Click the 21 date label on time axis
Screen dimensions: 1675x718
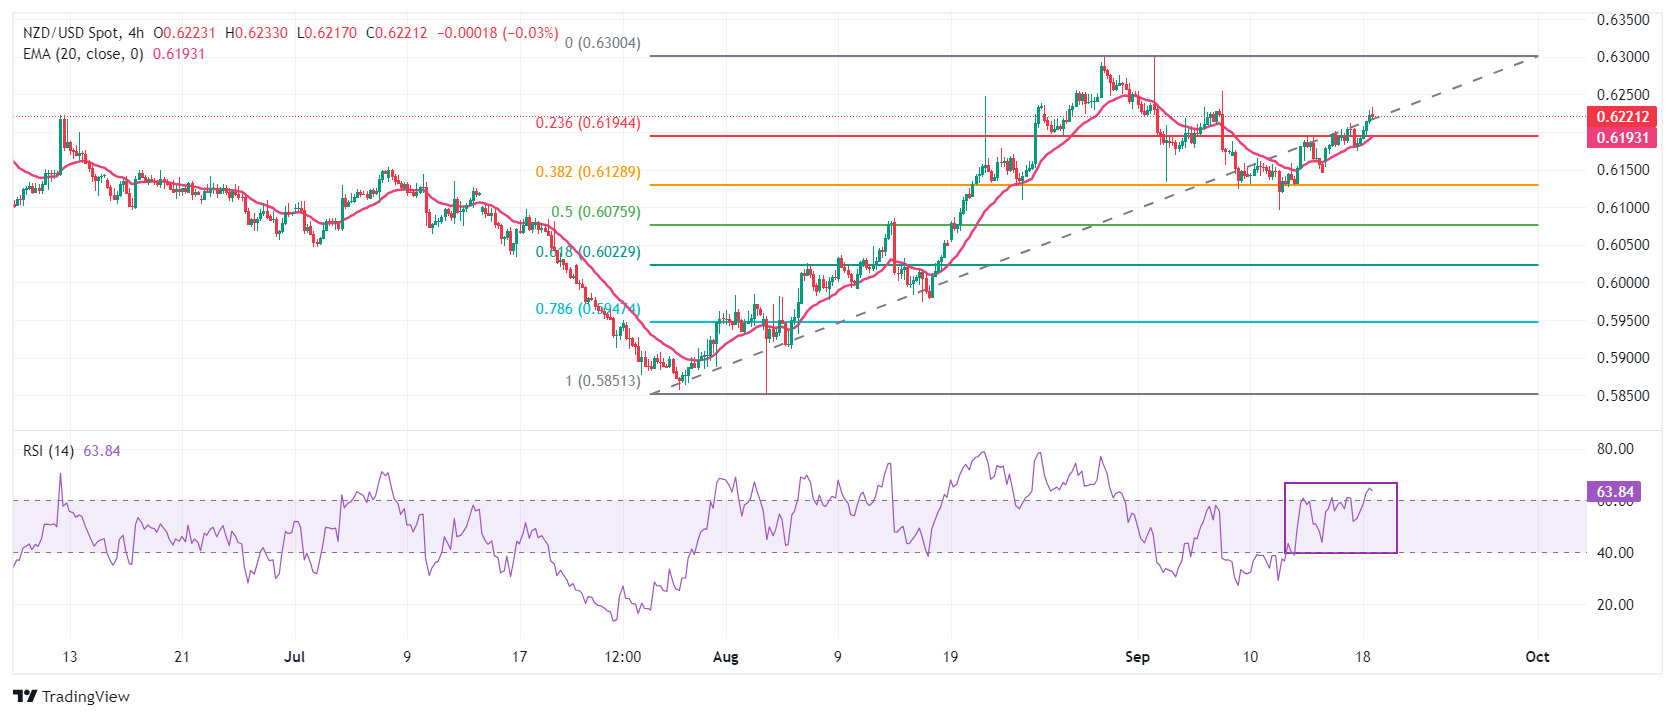point(181,657)
